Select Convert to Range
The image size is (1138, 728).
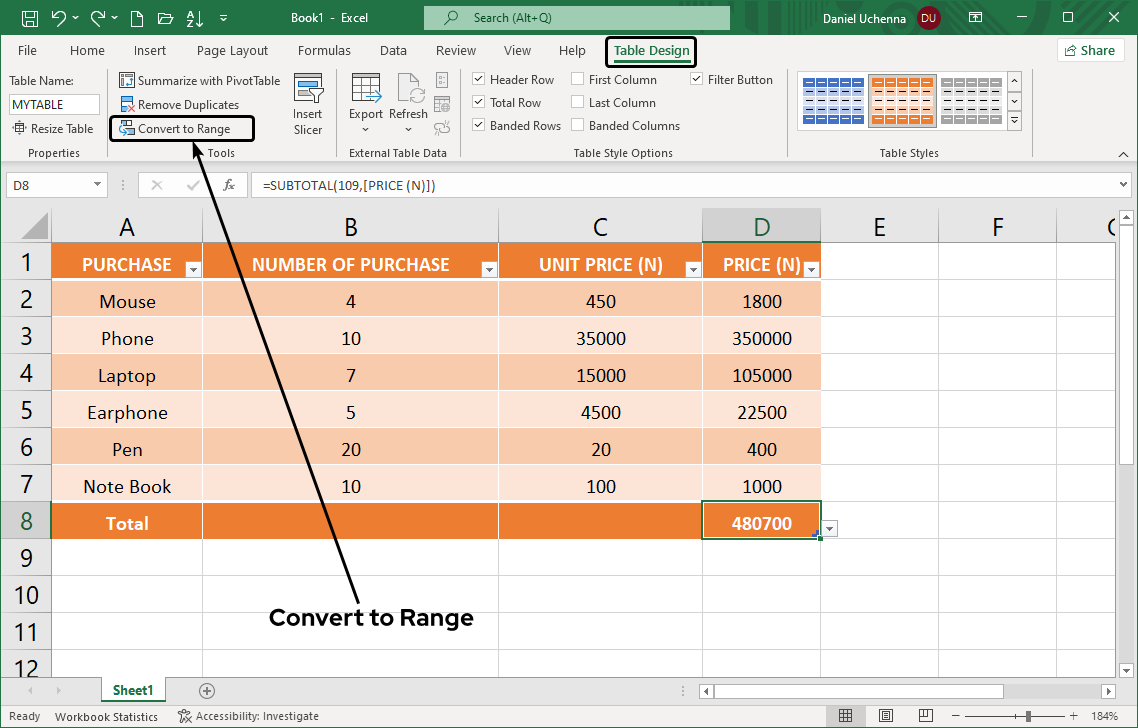coord(181,128)
